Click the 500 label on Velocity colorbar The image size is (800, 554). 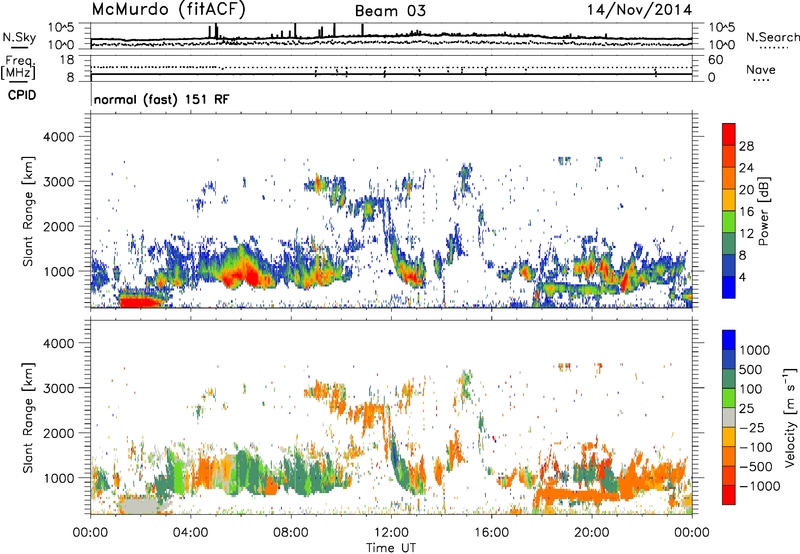(x=751, y=369)
